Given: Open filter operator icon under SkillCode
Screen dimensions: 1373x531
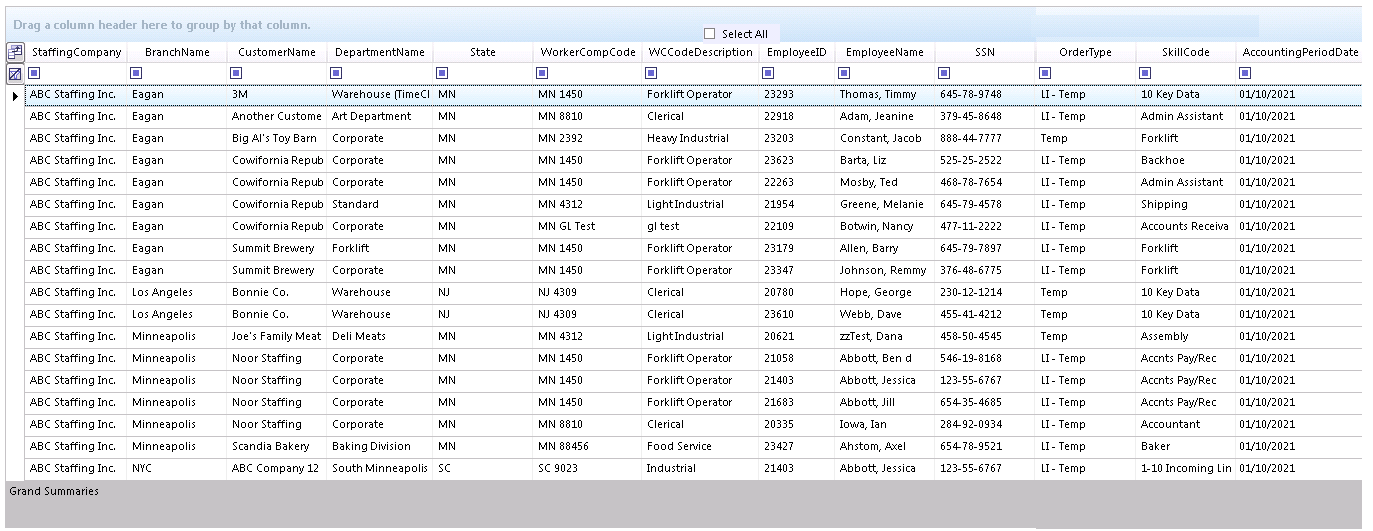Looking at the screenshot, I should coord(1145,73).
